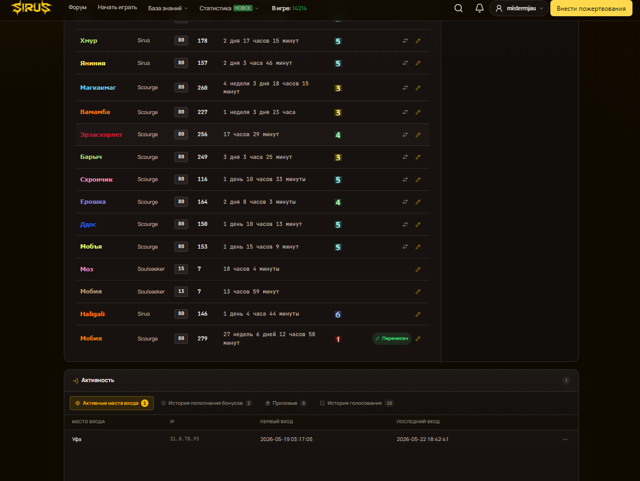Click the level 80 badge in Барыч row
The image size is (640, 481).
pyautogui.click(x=181, y=157)
